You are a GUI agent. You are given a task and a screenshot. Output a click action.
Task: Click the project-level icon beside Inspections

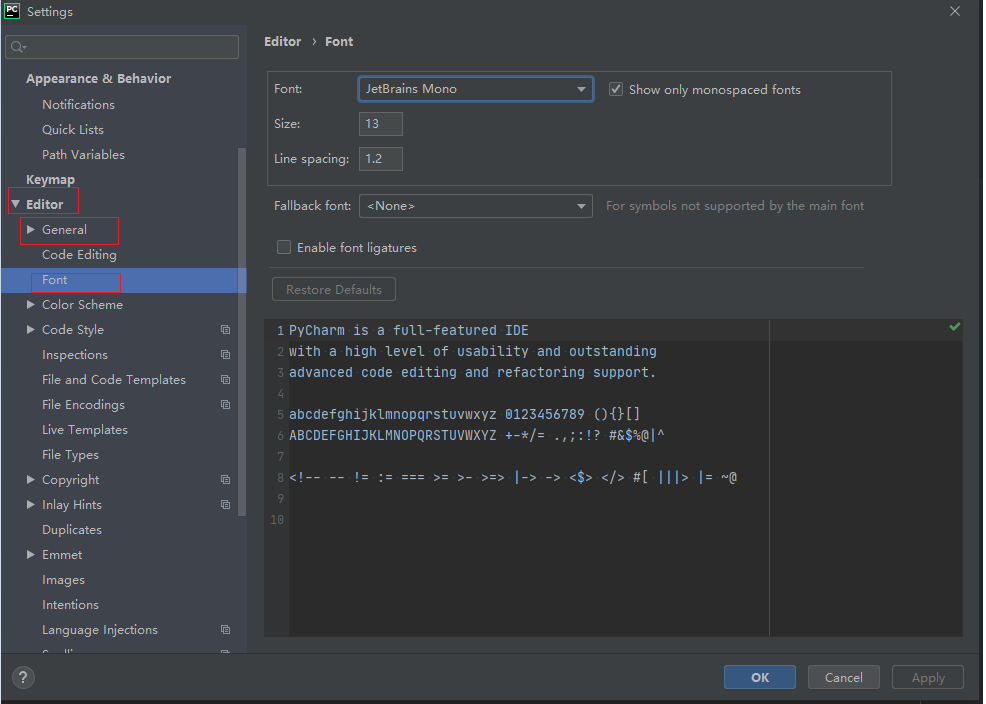pyautogui.click(x=225, y=355)
